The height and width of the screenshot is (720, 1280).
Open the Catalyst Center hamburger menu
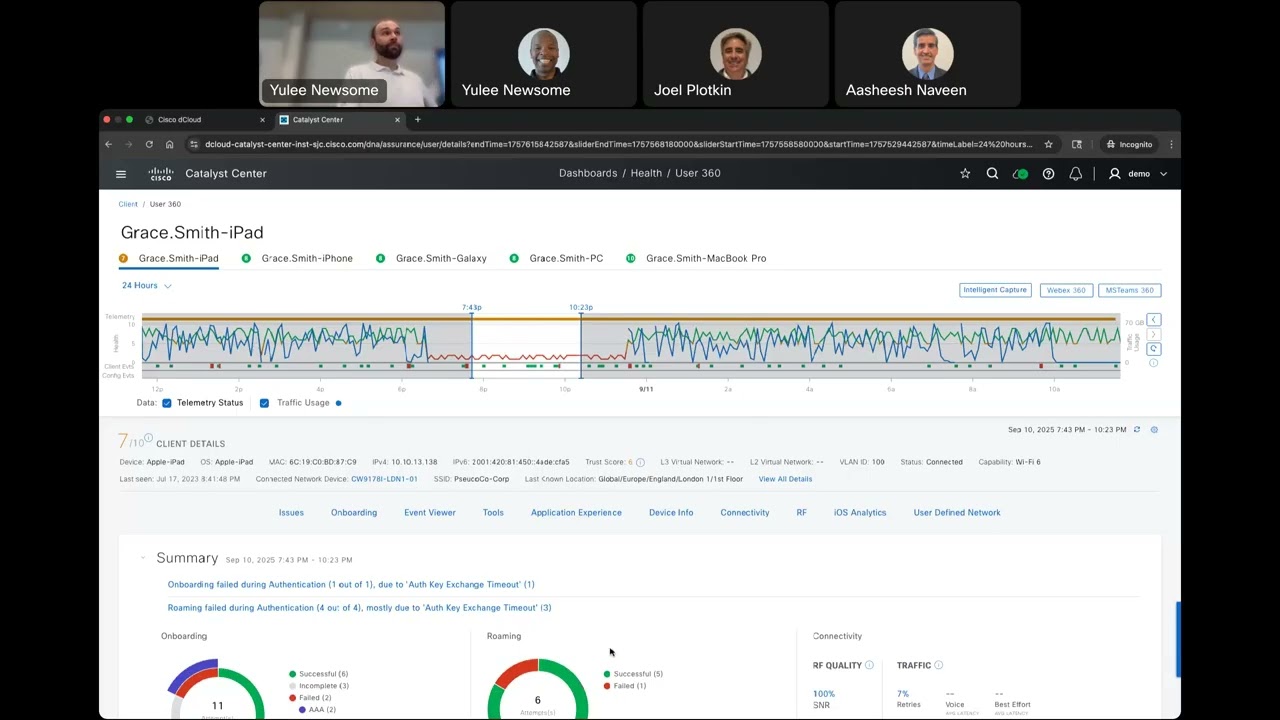(x=121, y=174)
